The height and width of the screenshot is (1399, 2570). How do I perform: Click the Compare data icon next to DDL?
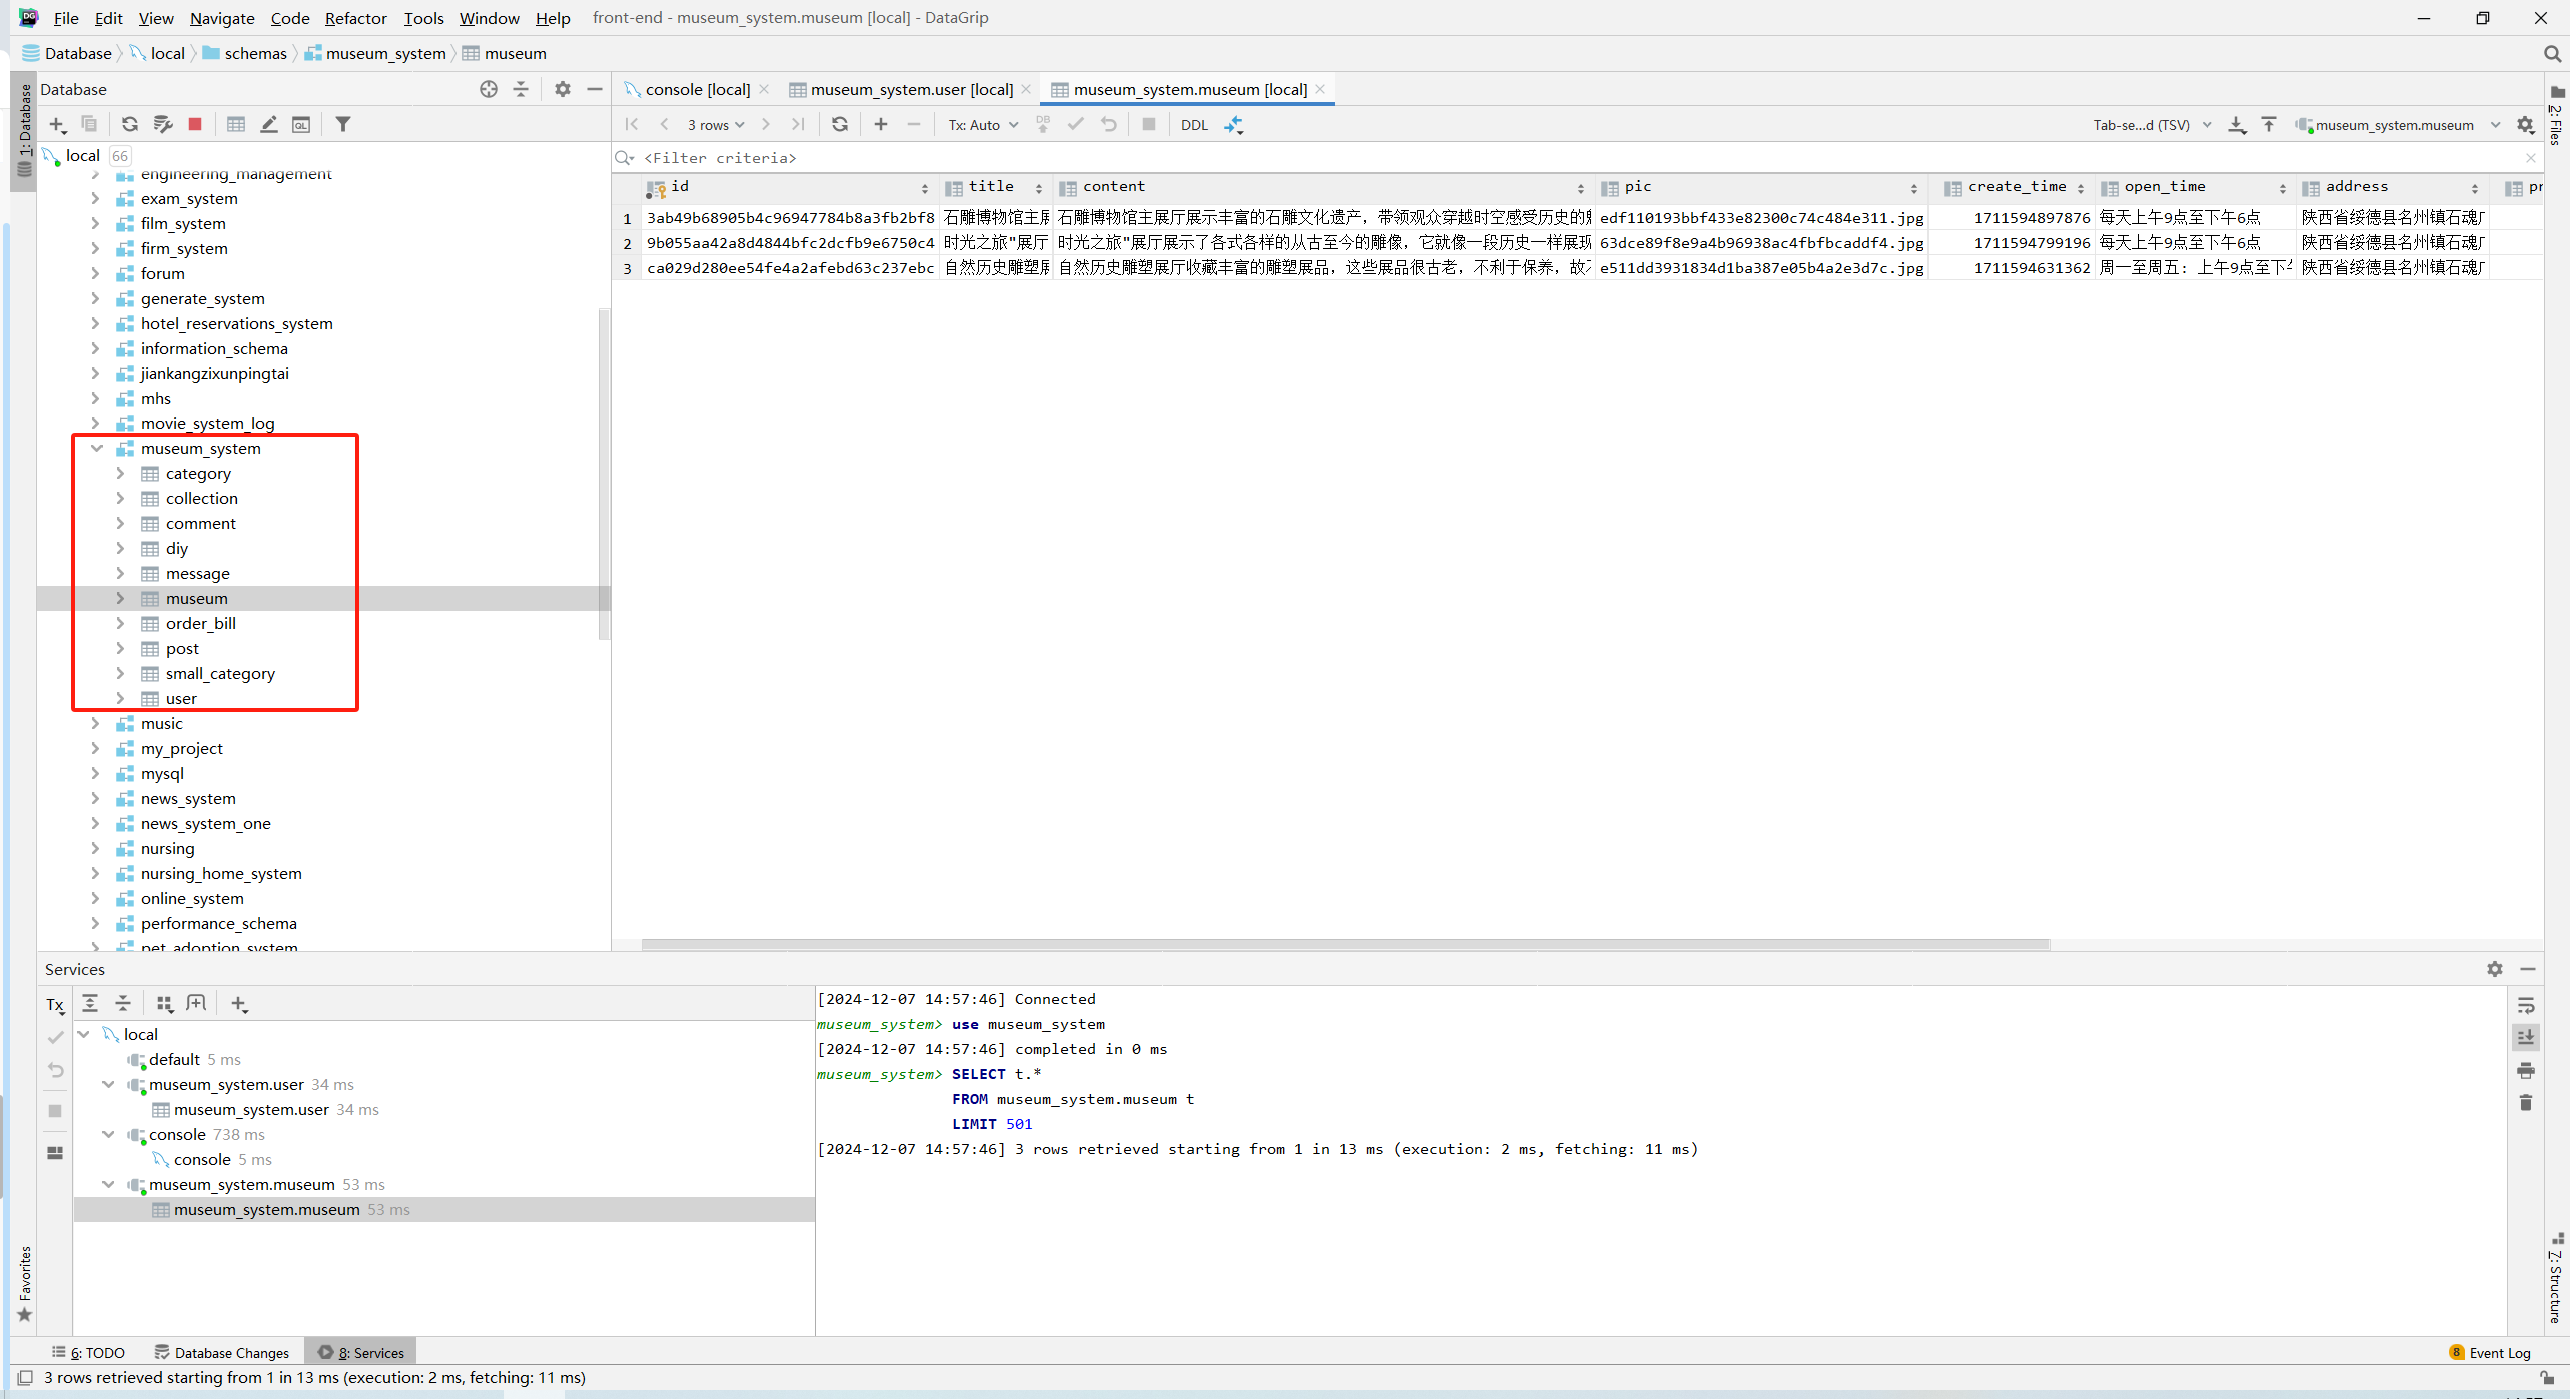(x=1234, y=124)
